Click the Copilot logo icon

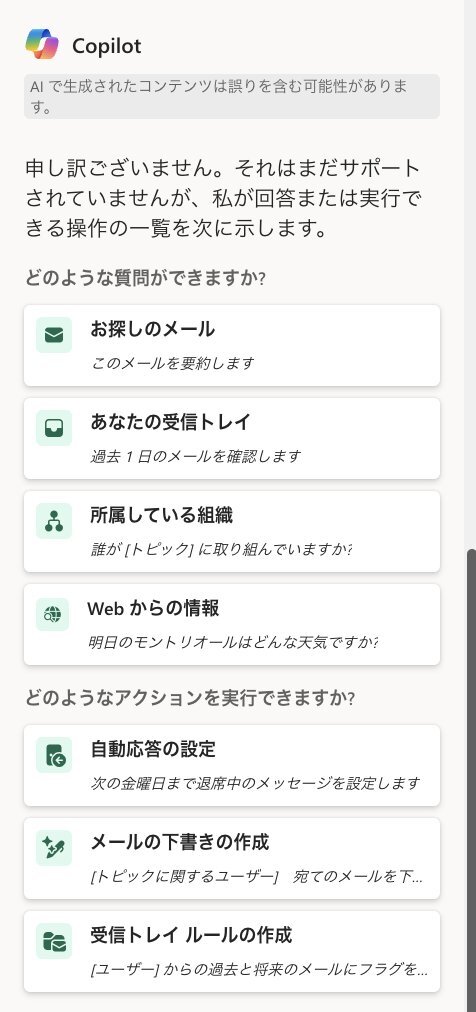(42, 45)
